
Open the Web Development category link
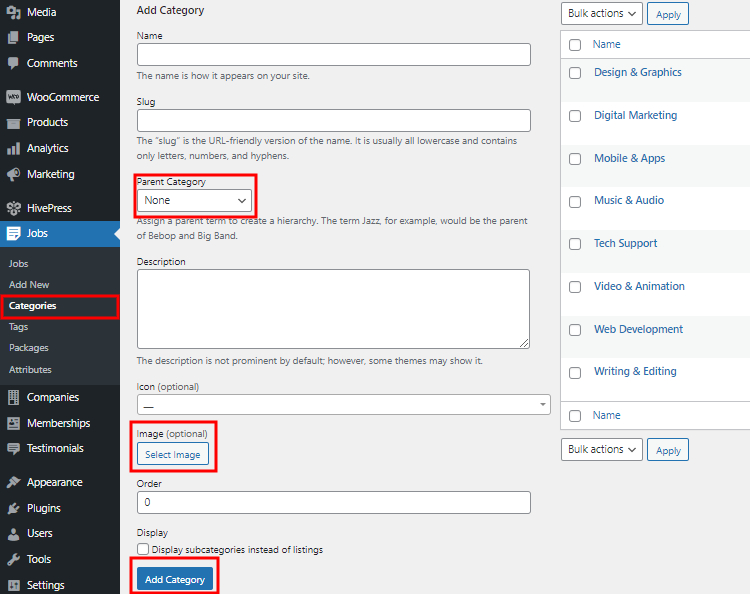click(639, 329)
